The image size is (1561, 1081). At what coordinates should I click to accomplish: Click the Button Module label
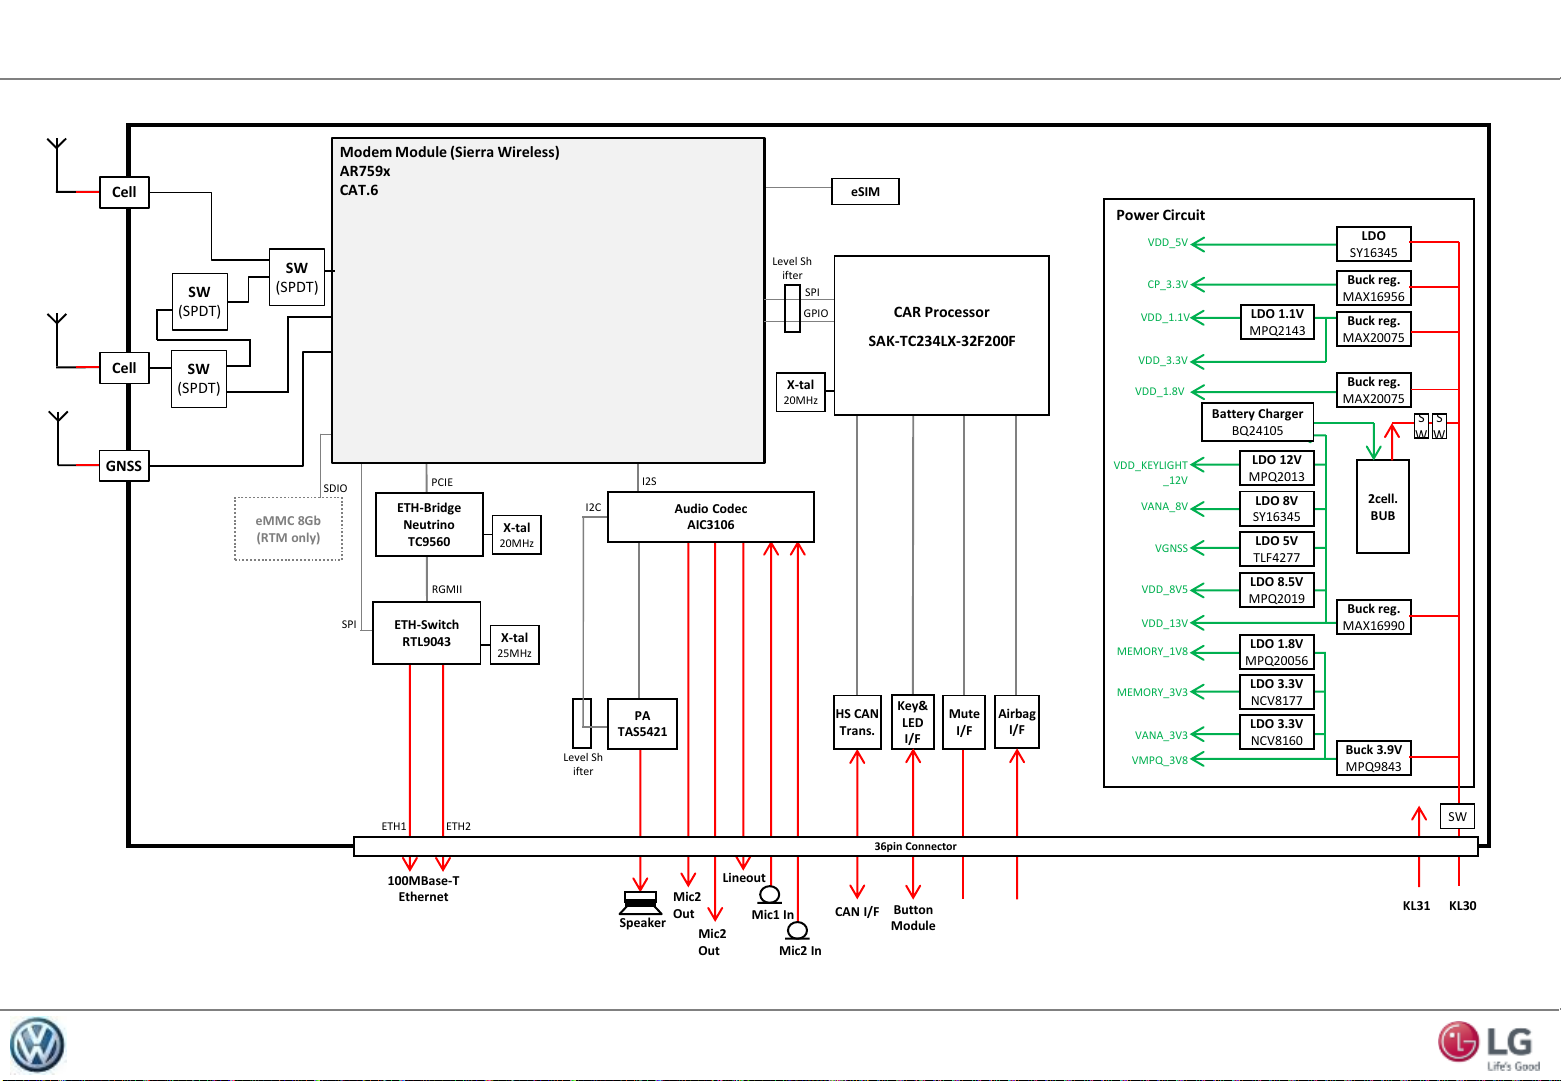coord(913,918)
